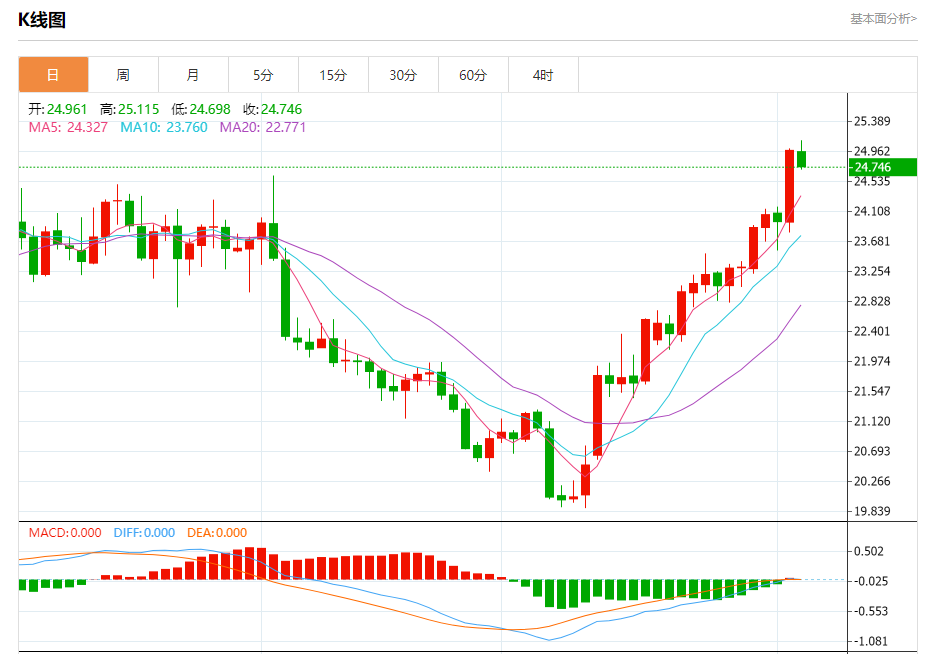Click the 低:24.698 low value

pyautogui.click(x=201, y=109)
